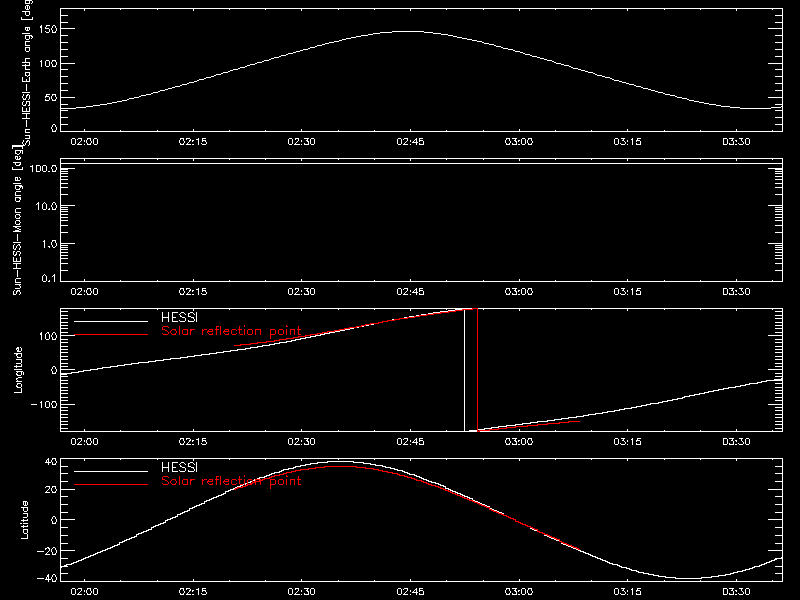
Task: Click the -40 tick on Latitude axis
Action: (47, 578)
